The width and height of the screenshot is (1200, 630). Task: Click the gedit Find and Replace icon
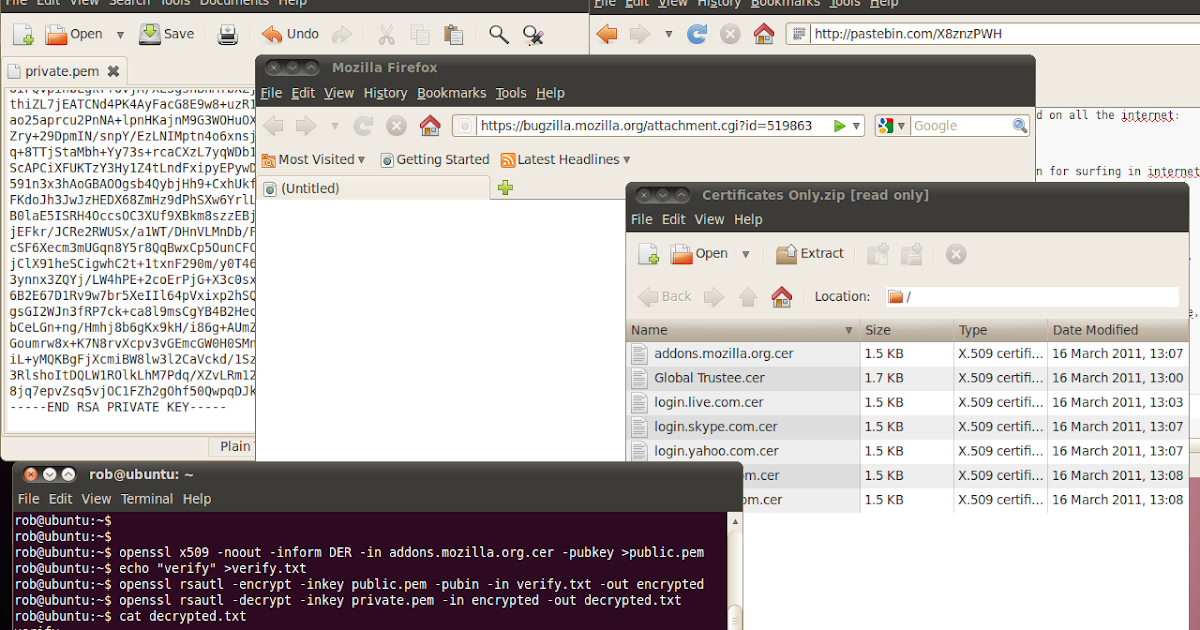(533, 35)
